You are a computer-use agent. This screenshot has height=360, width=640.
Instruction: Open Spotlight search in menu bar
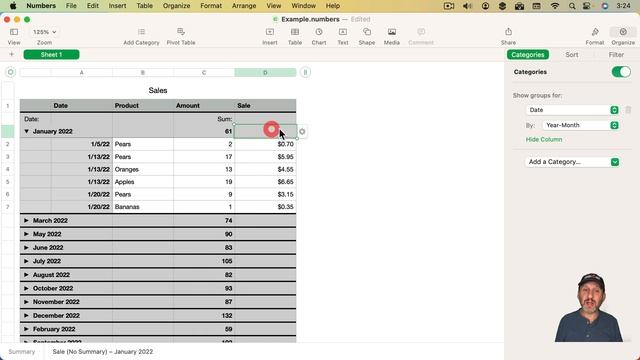(x=572, y=6)
